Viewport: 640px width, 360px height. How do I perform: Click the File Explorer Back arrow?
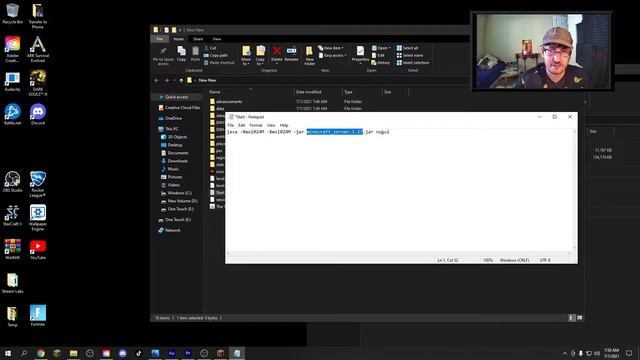(157, 80)
